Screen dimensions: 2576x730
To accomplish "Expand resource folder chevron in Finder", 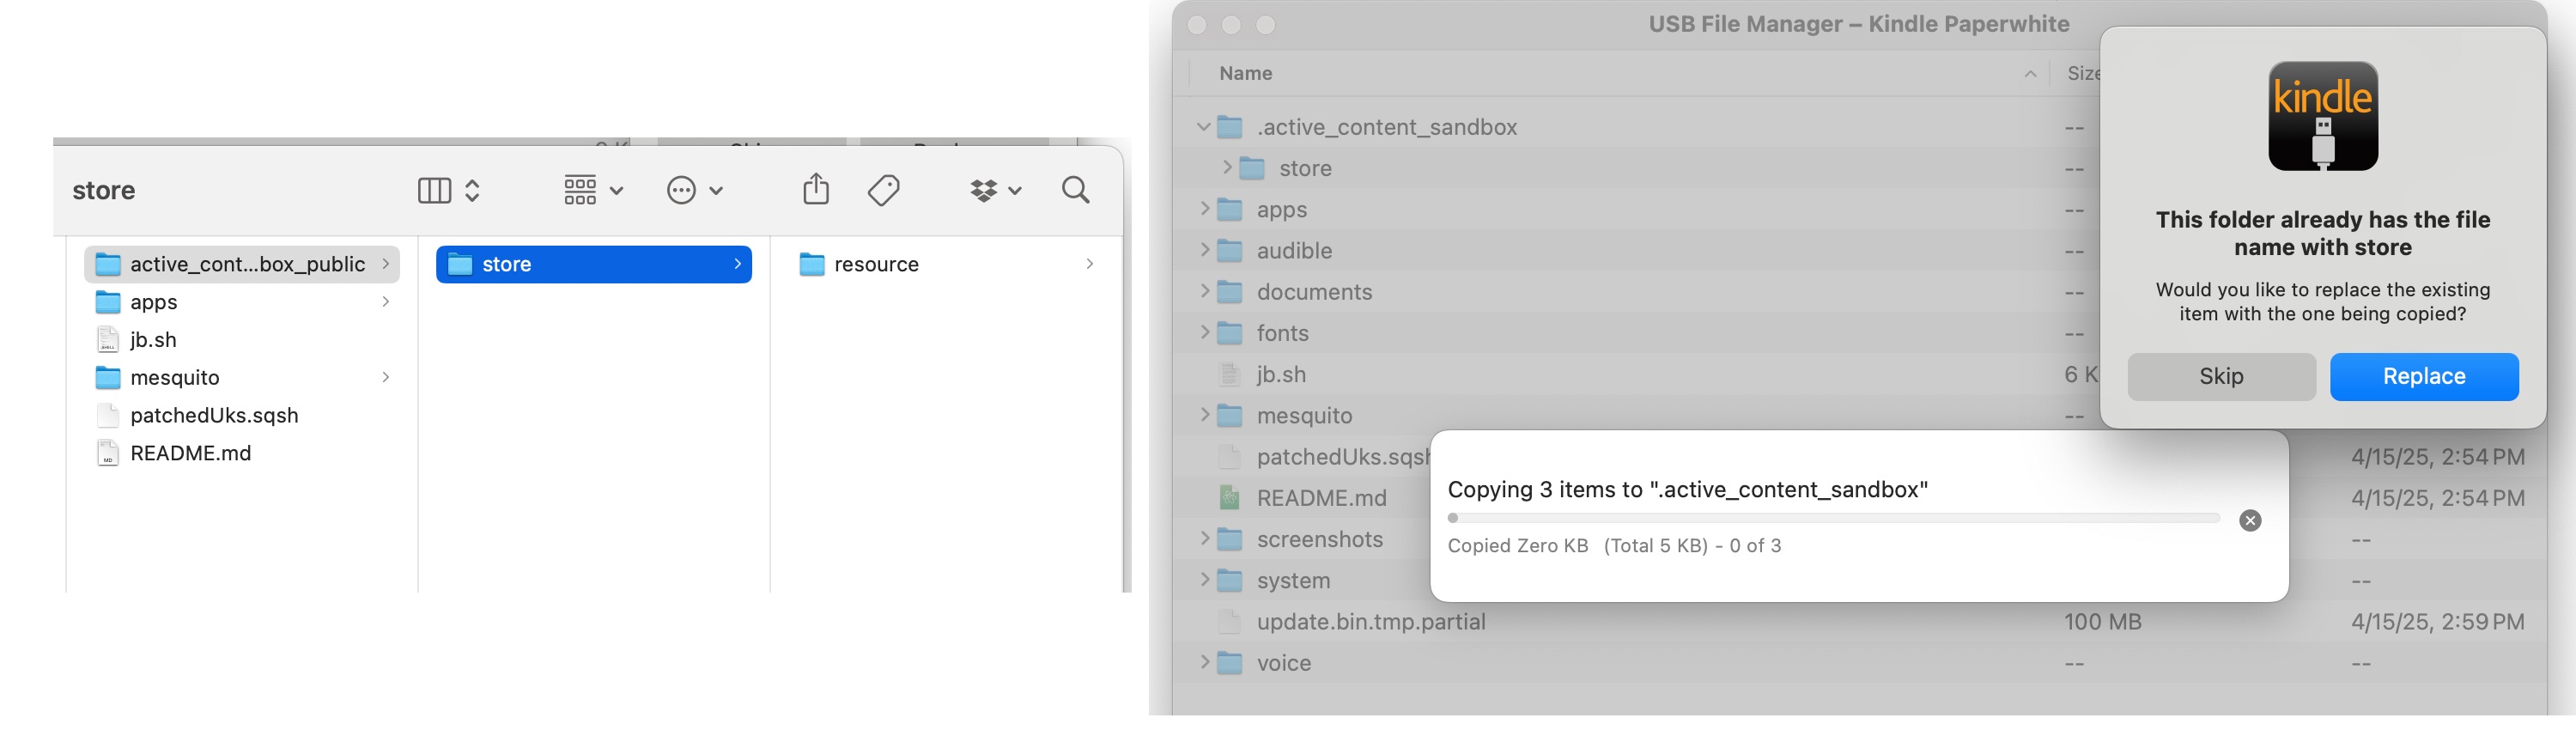I will pos(1089,264).
